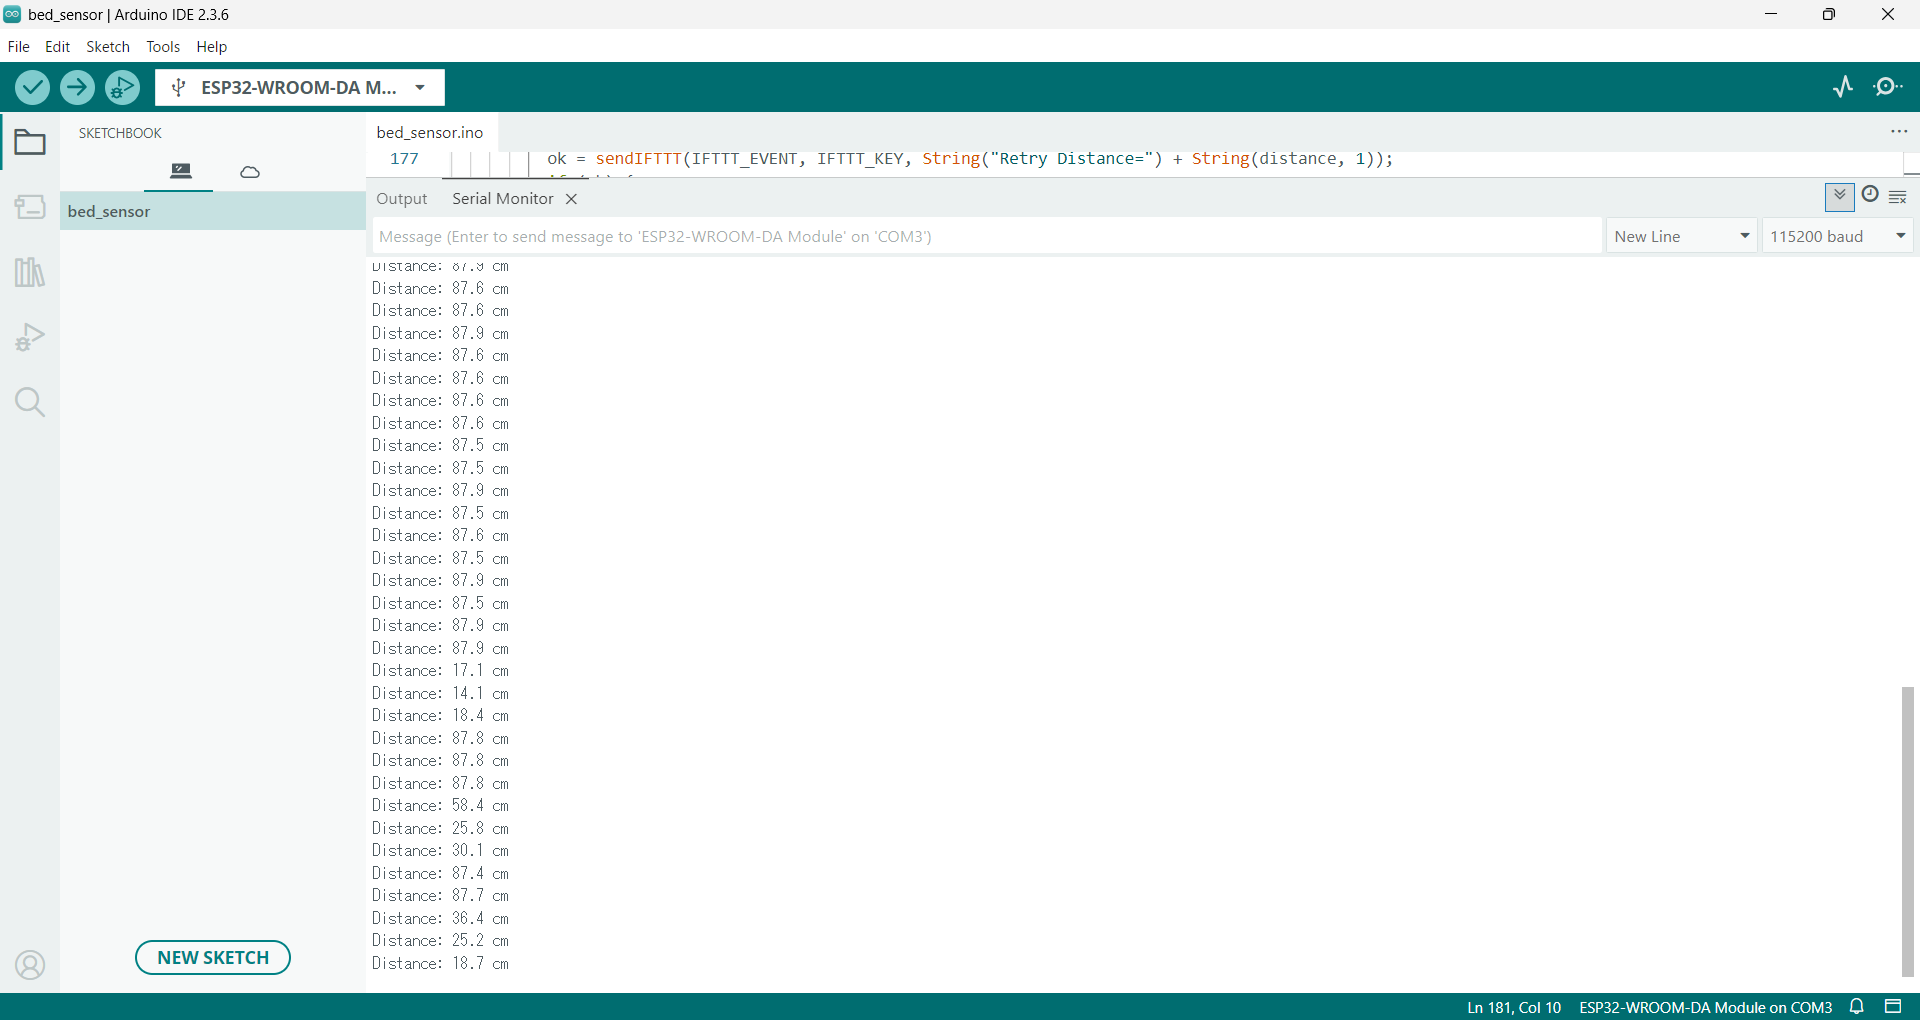Open the Library Manager sidebar icon
The width and height of the screenshot is (1920, 1020).
coord(30,272)
